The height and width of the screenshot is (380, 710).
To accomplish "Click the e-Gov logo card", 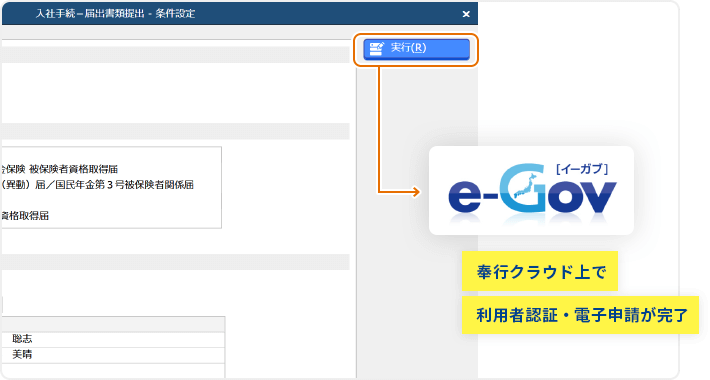I will click(x=531, y=190).
